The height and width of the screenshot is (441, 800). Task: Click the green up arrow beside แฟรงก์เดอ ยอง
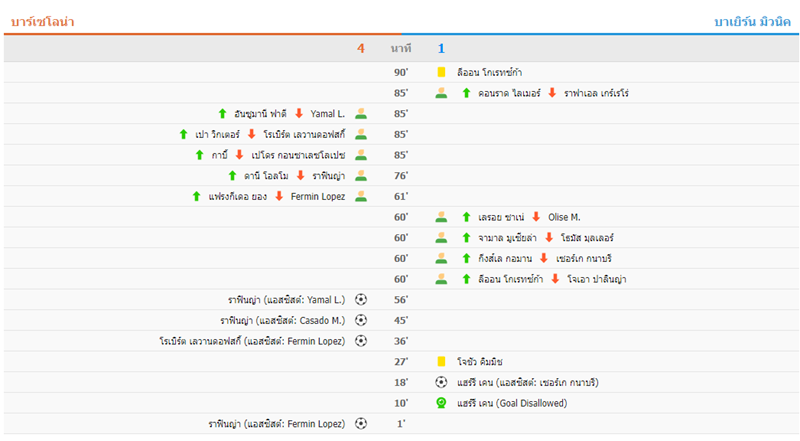pyautogui.click(x=196, y=196)
